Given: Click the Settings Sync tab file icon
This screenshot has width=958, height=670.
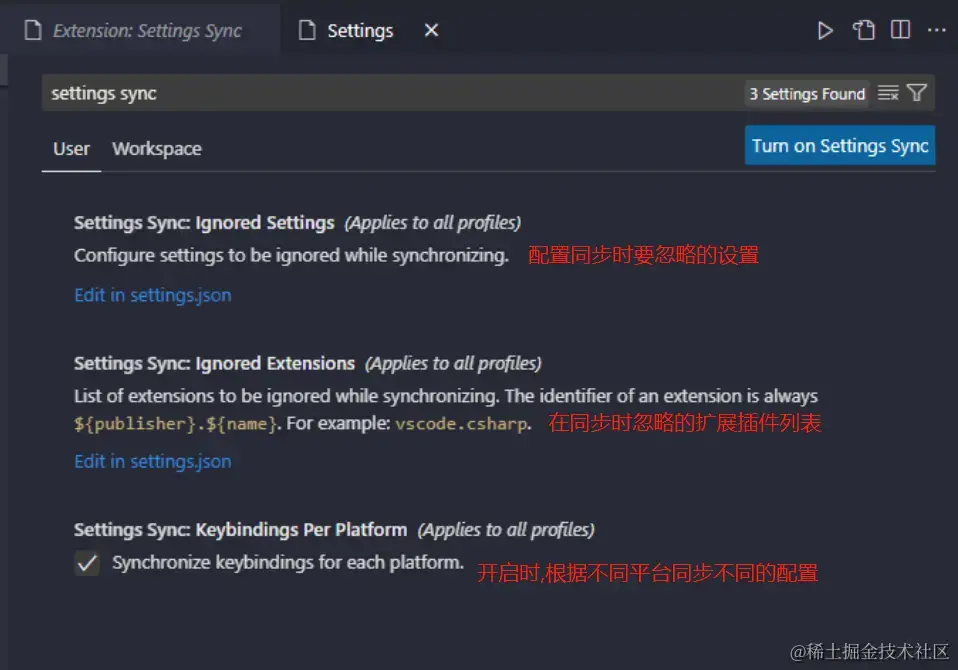Looking at the screenshot, I should (x=33, y=30).
